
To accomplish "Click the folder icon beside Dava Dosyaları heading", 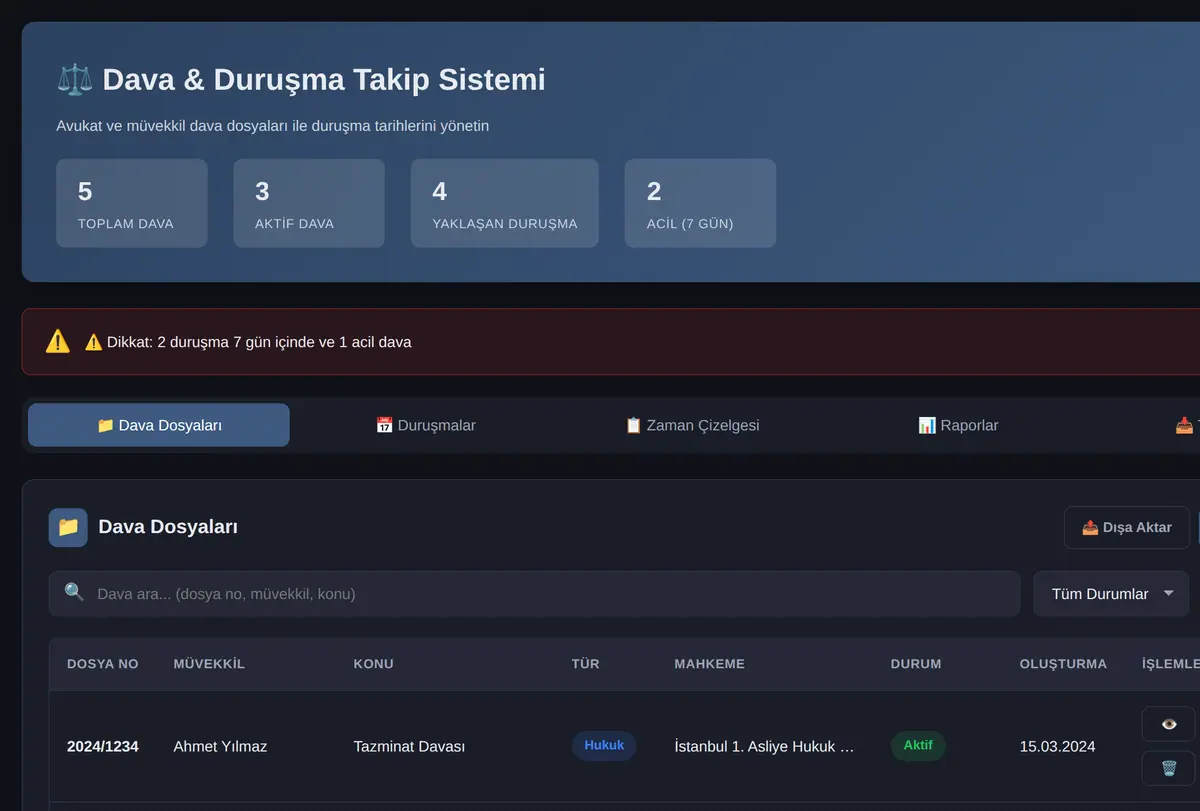I will pyautogui.click(x=68, y=527).
